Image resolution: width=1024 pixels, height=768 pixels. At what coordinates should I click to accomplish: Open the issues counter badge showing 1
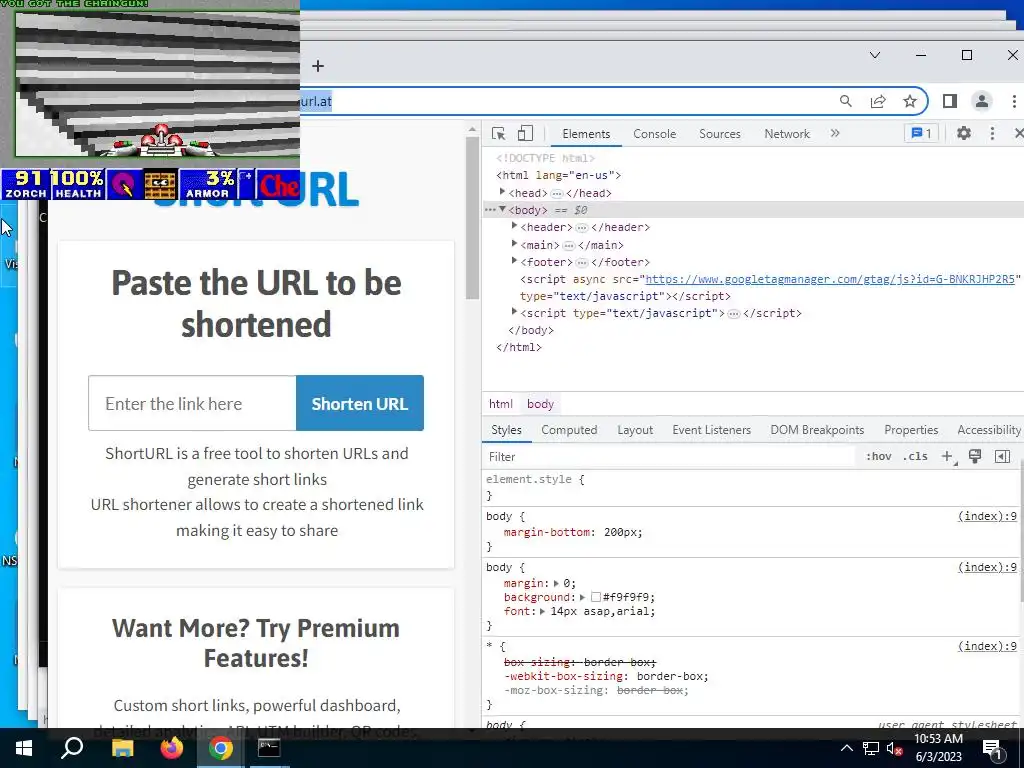pyautogui.click(x=921, y=133)
